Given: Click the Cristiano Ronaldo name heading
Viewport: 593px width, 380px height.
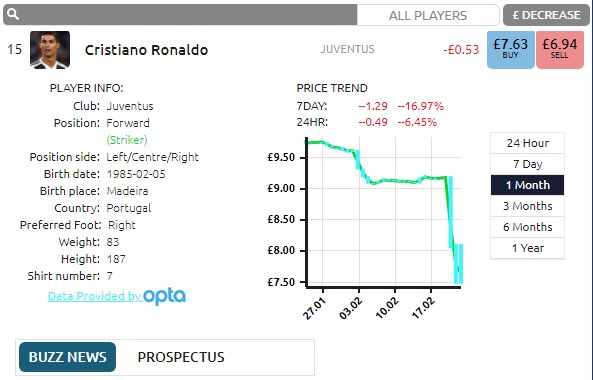Looking at the screenshot, I should click(x=146, y=50).
